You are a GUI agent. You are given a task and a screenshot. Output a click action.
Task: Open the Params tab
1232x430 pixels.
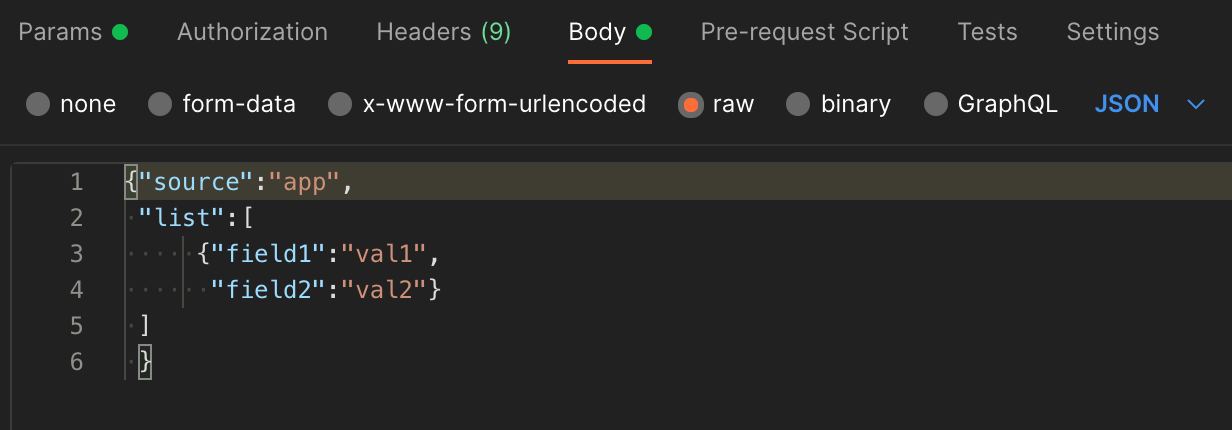[73, 32]
